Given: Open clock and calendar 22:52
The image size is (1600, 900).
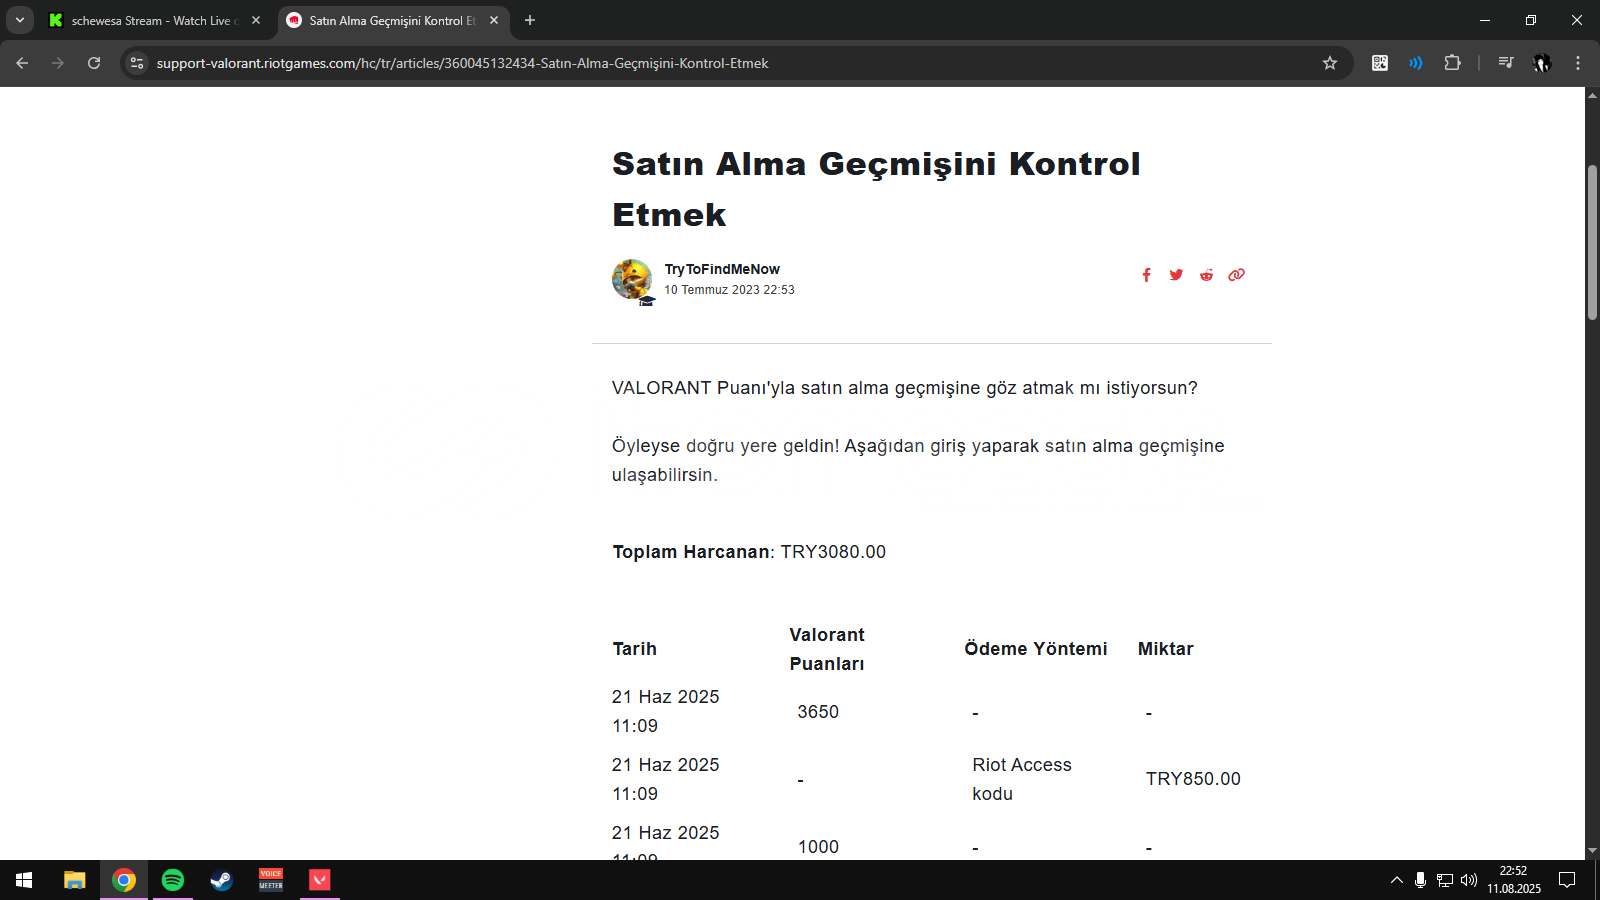Looking at the screenshot, I should (x=1513, y=880).
